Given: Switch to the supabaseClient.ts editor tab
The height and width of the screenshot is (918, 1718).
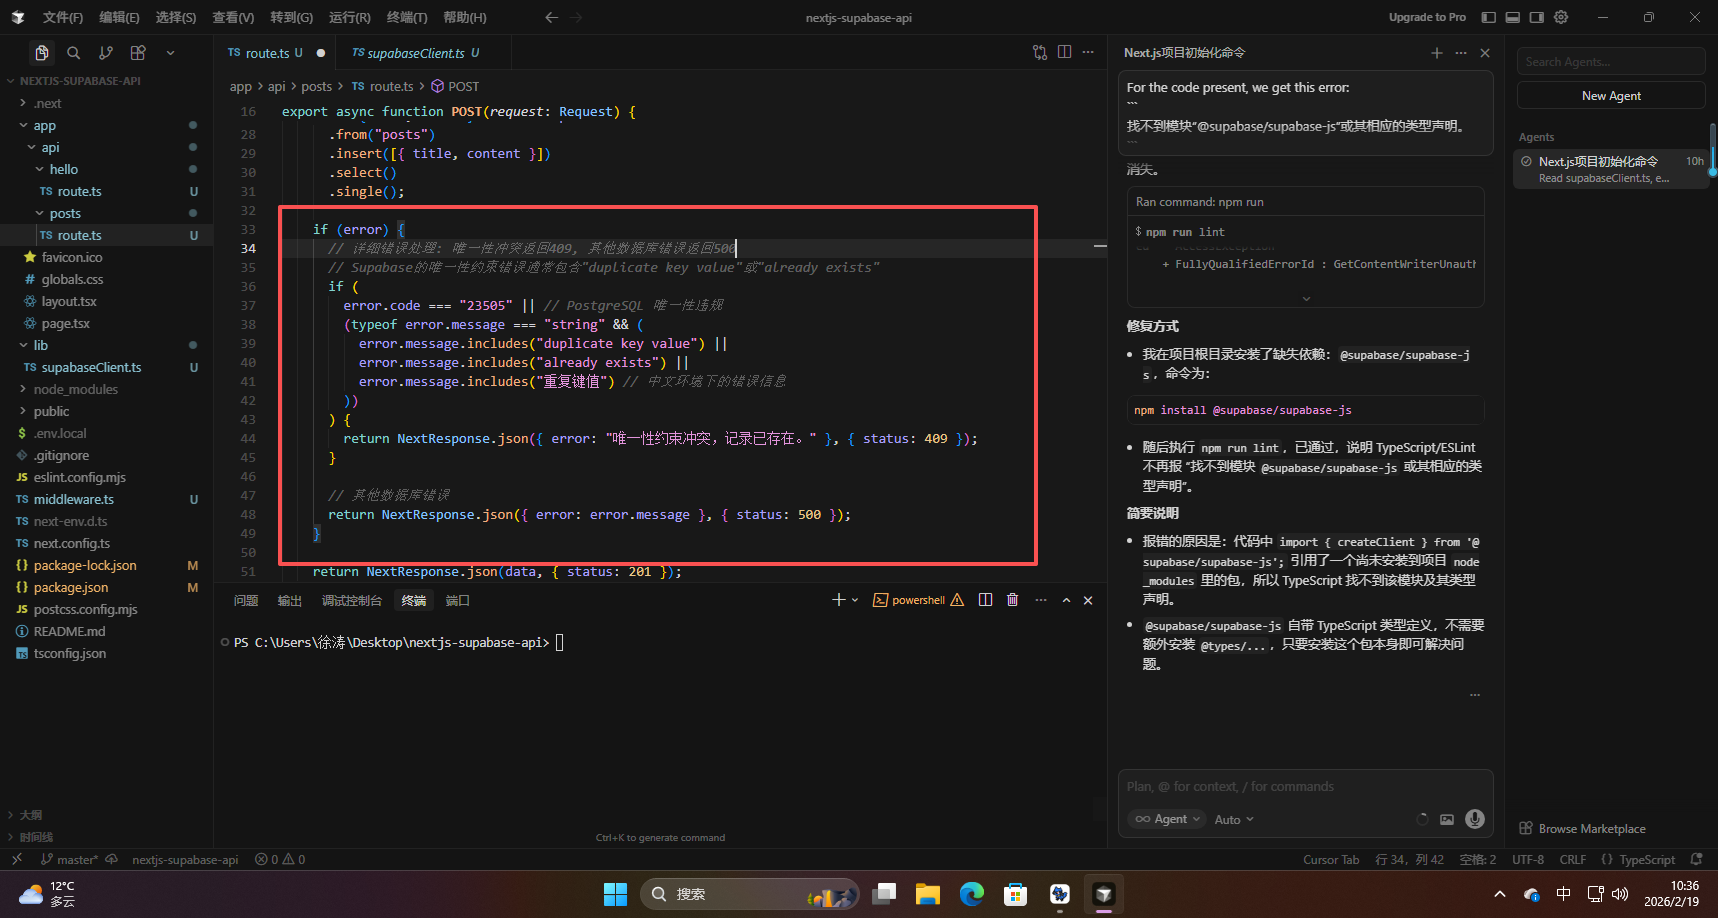Looking at the screenshot, I should pyautogui.click(x=416, y=53).
